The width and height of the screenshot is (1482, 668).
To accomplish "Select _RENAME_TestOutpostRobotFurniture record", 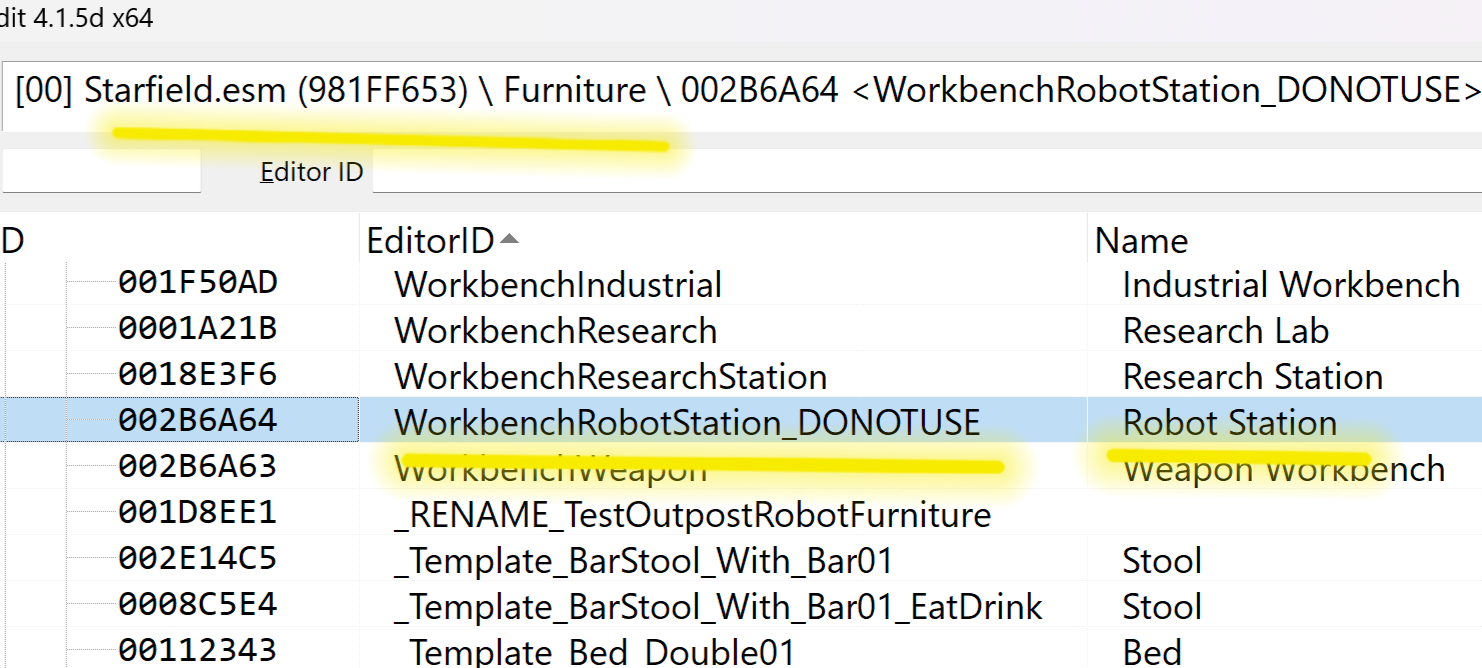I will 693,515.
